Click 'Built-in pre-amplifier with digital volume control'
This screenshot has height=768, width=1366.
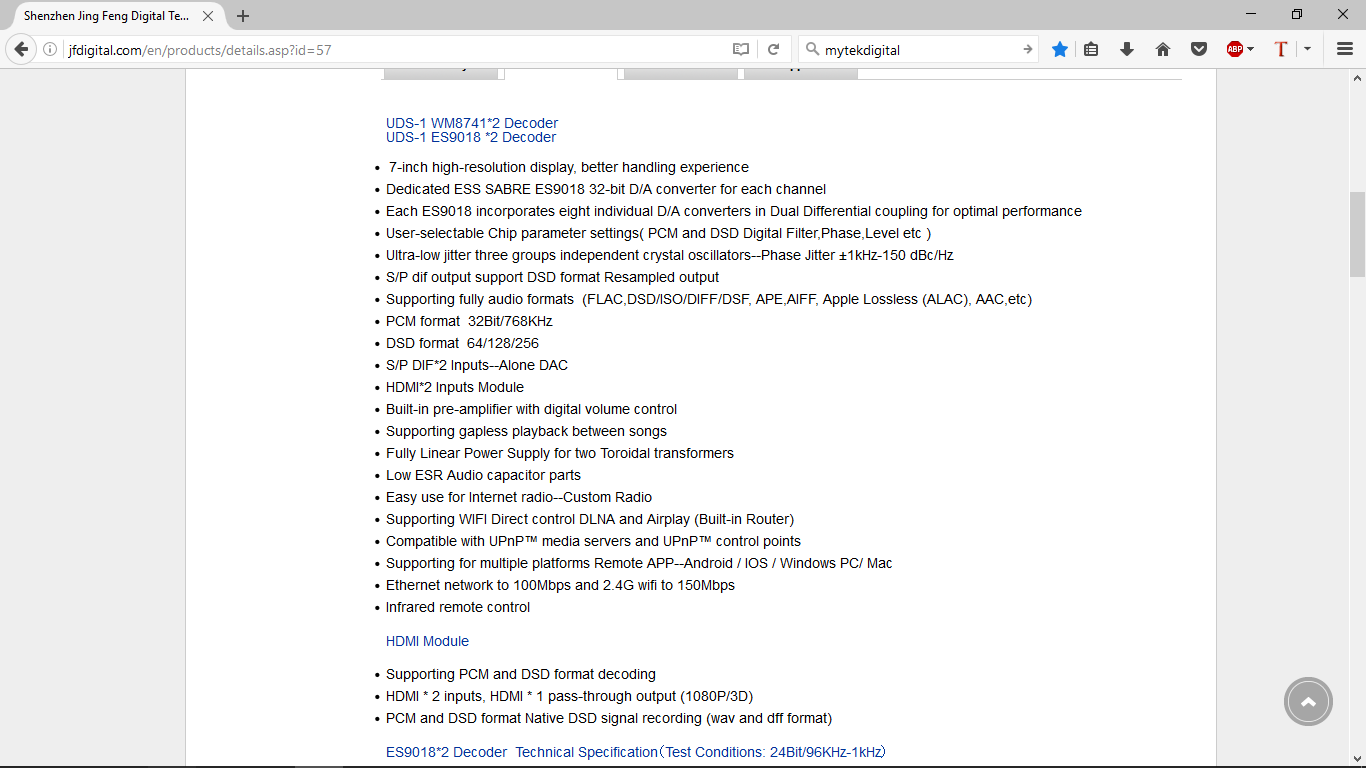tap(531, 409)
